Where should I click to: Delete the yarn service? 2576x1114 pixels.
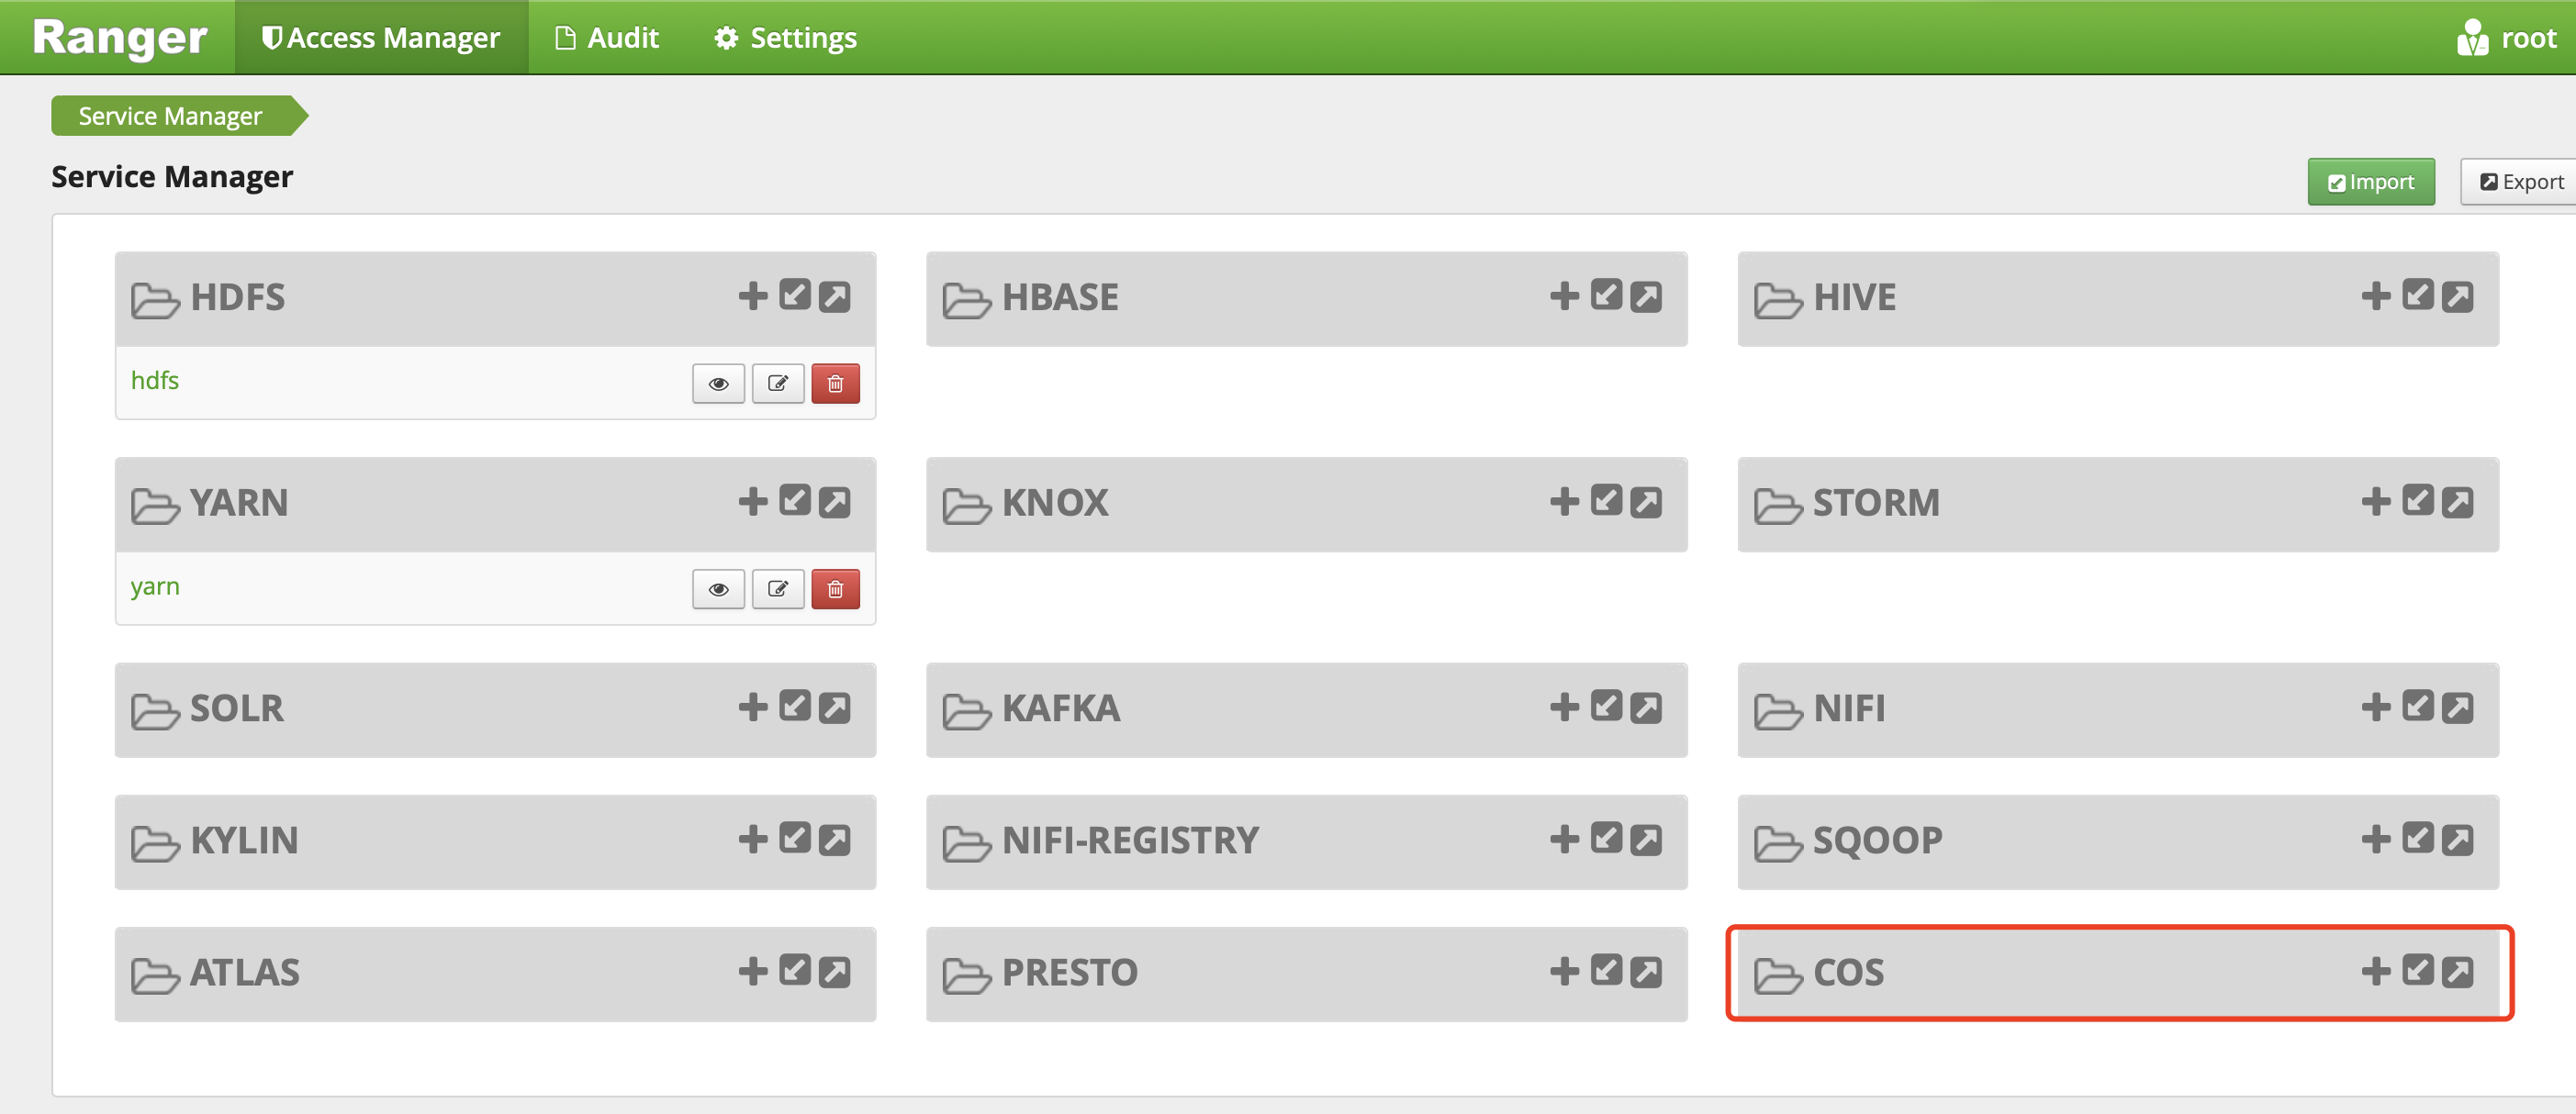[835, 589]
